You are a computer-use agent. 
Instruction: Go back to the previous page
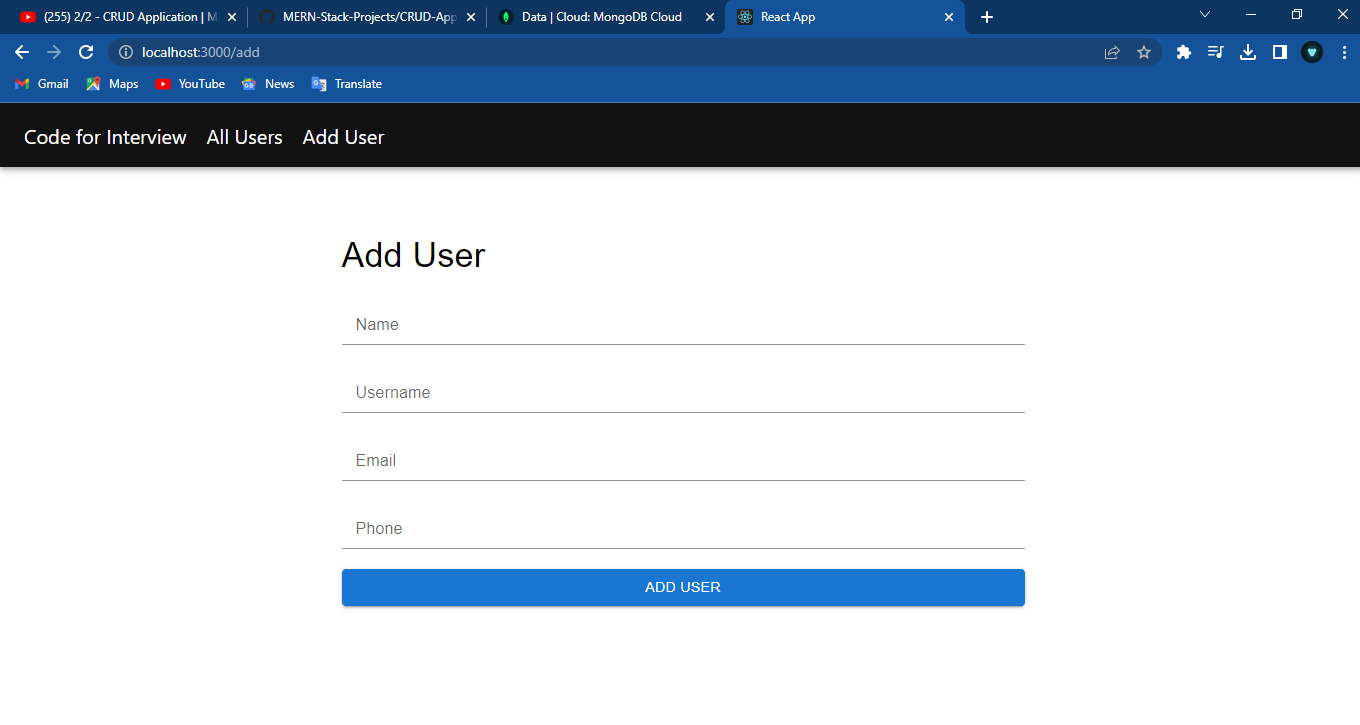[22, 52]
